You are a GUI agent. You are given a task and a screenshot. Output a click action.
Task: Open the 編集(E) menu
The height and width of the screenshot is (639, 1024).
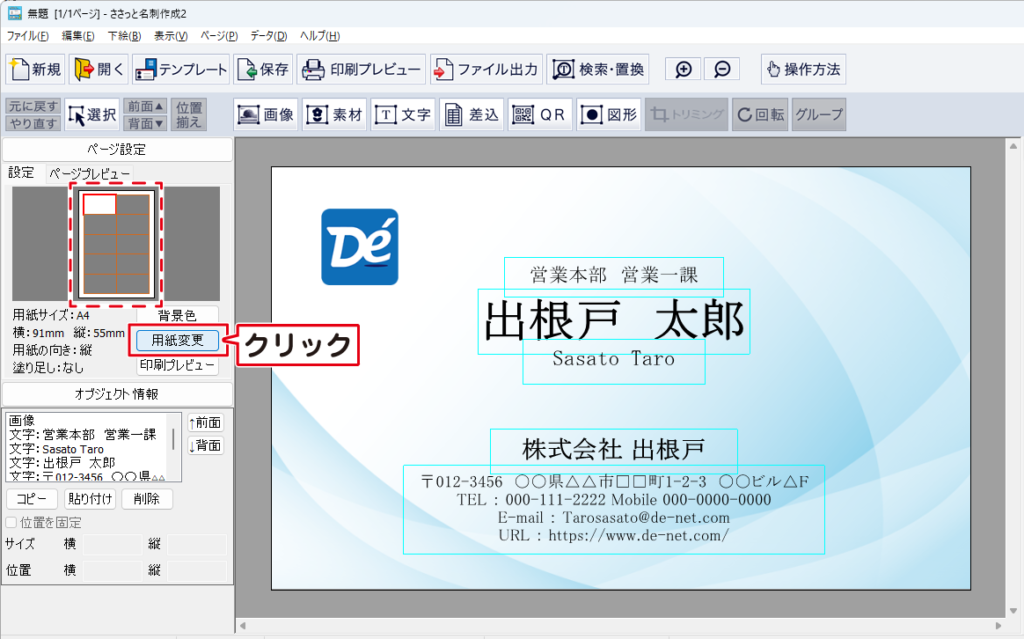click(78, 36)
